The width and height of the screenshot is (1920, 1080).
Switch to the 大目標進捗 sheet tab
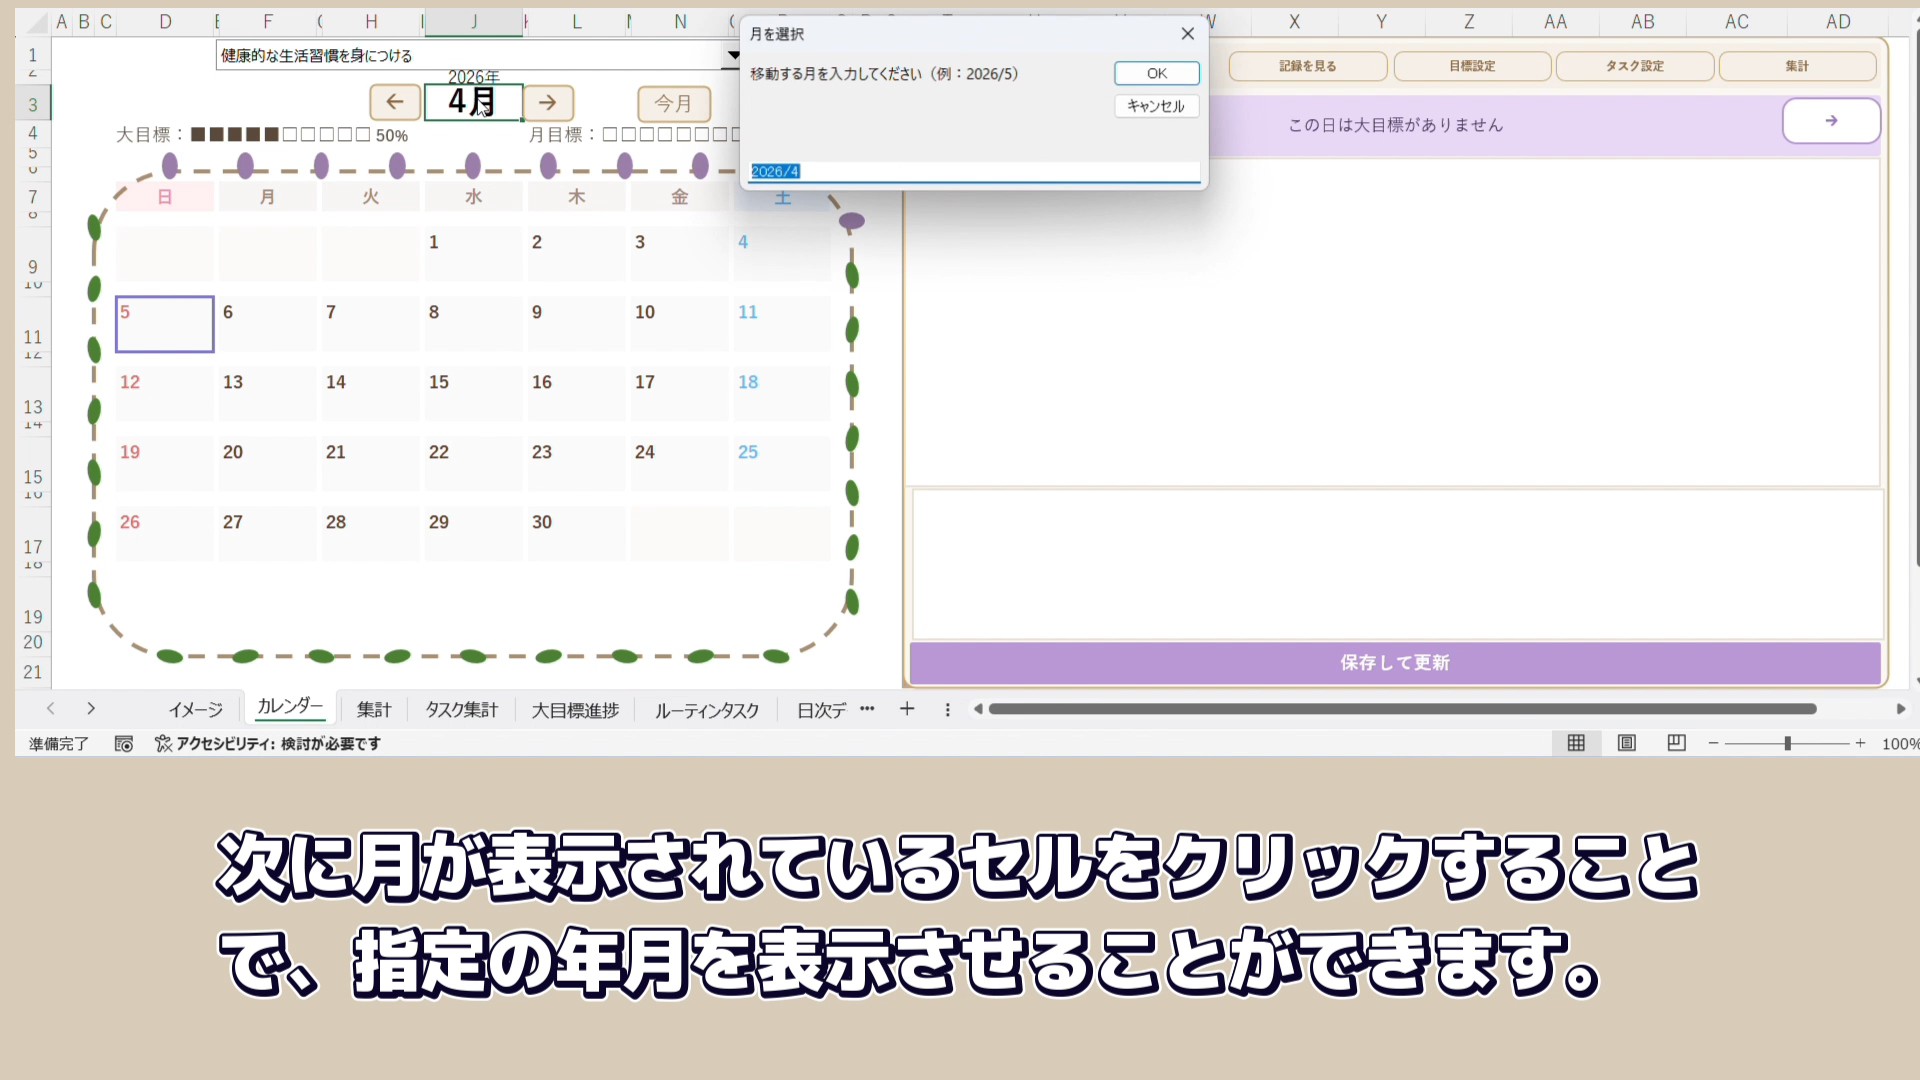(575, 710)
